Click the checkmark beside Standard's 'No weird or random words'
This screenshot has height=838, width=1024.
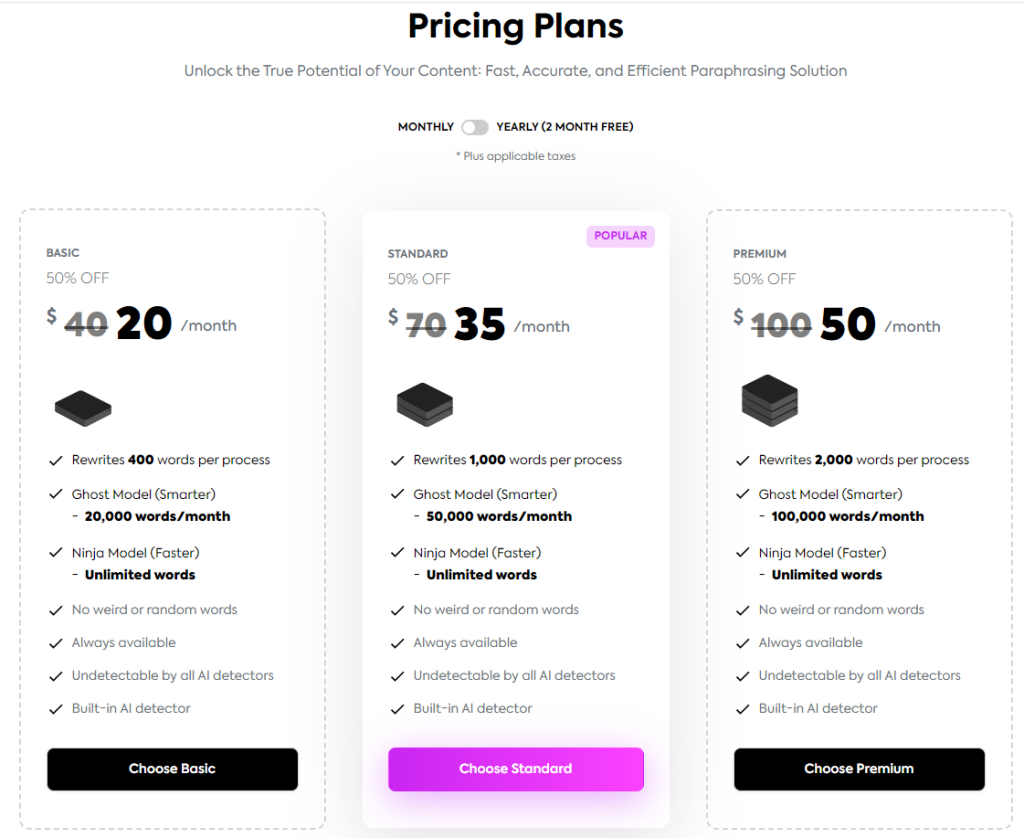pyautogui.click(x=399, y=609)
